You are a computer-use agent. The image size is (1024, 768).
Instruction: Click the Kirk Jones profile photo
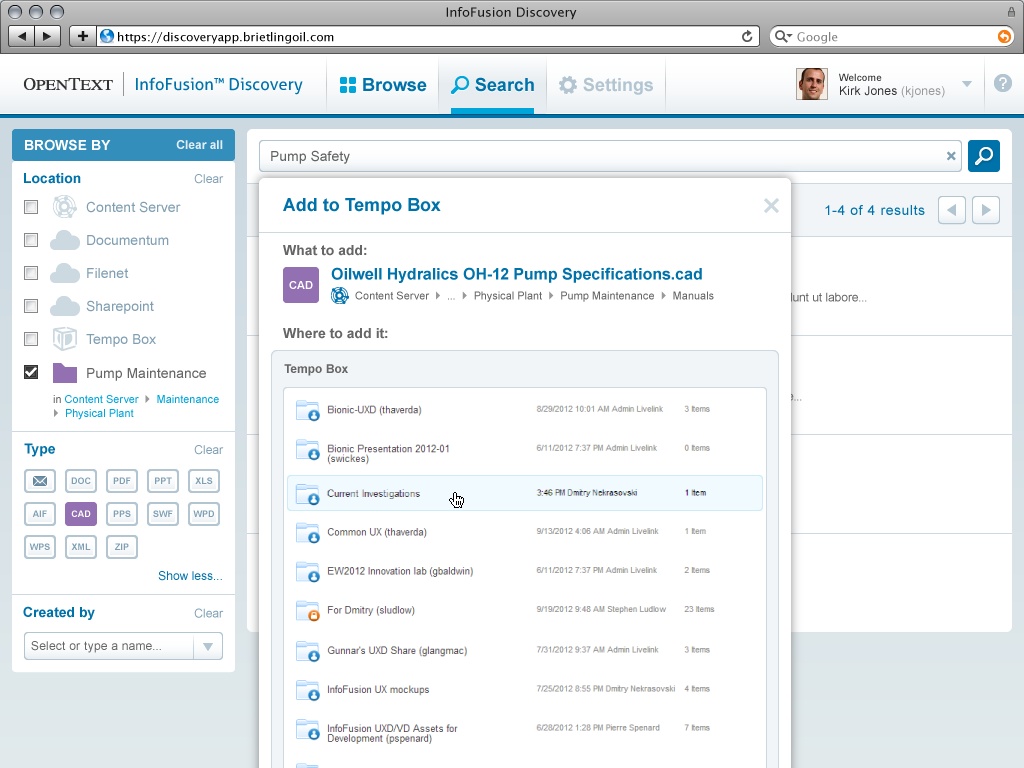pyautogui.click(x=812, y=84)
